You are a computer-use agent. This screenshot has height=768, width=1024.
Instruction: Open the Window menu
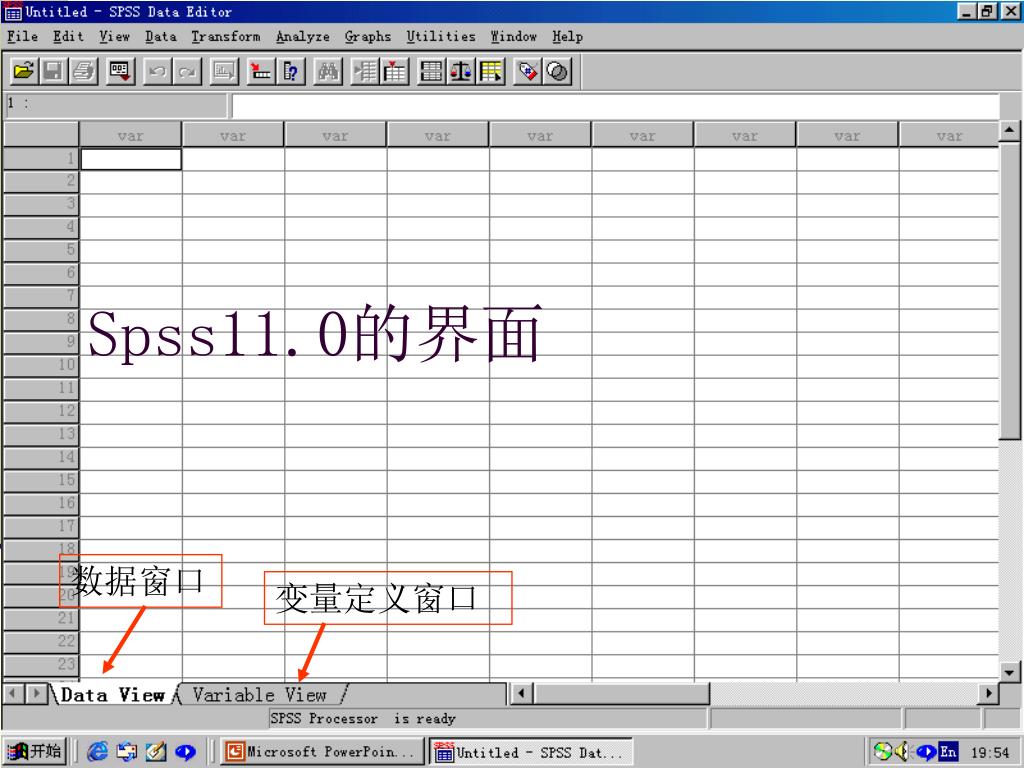coord(514,37)
